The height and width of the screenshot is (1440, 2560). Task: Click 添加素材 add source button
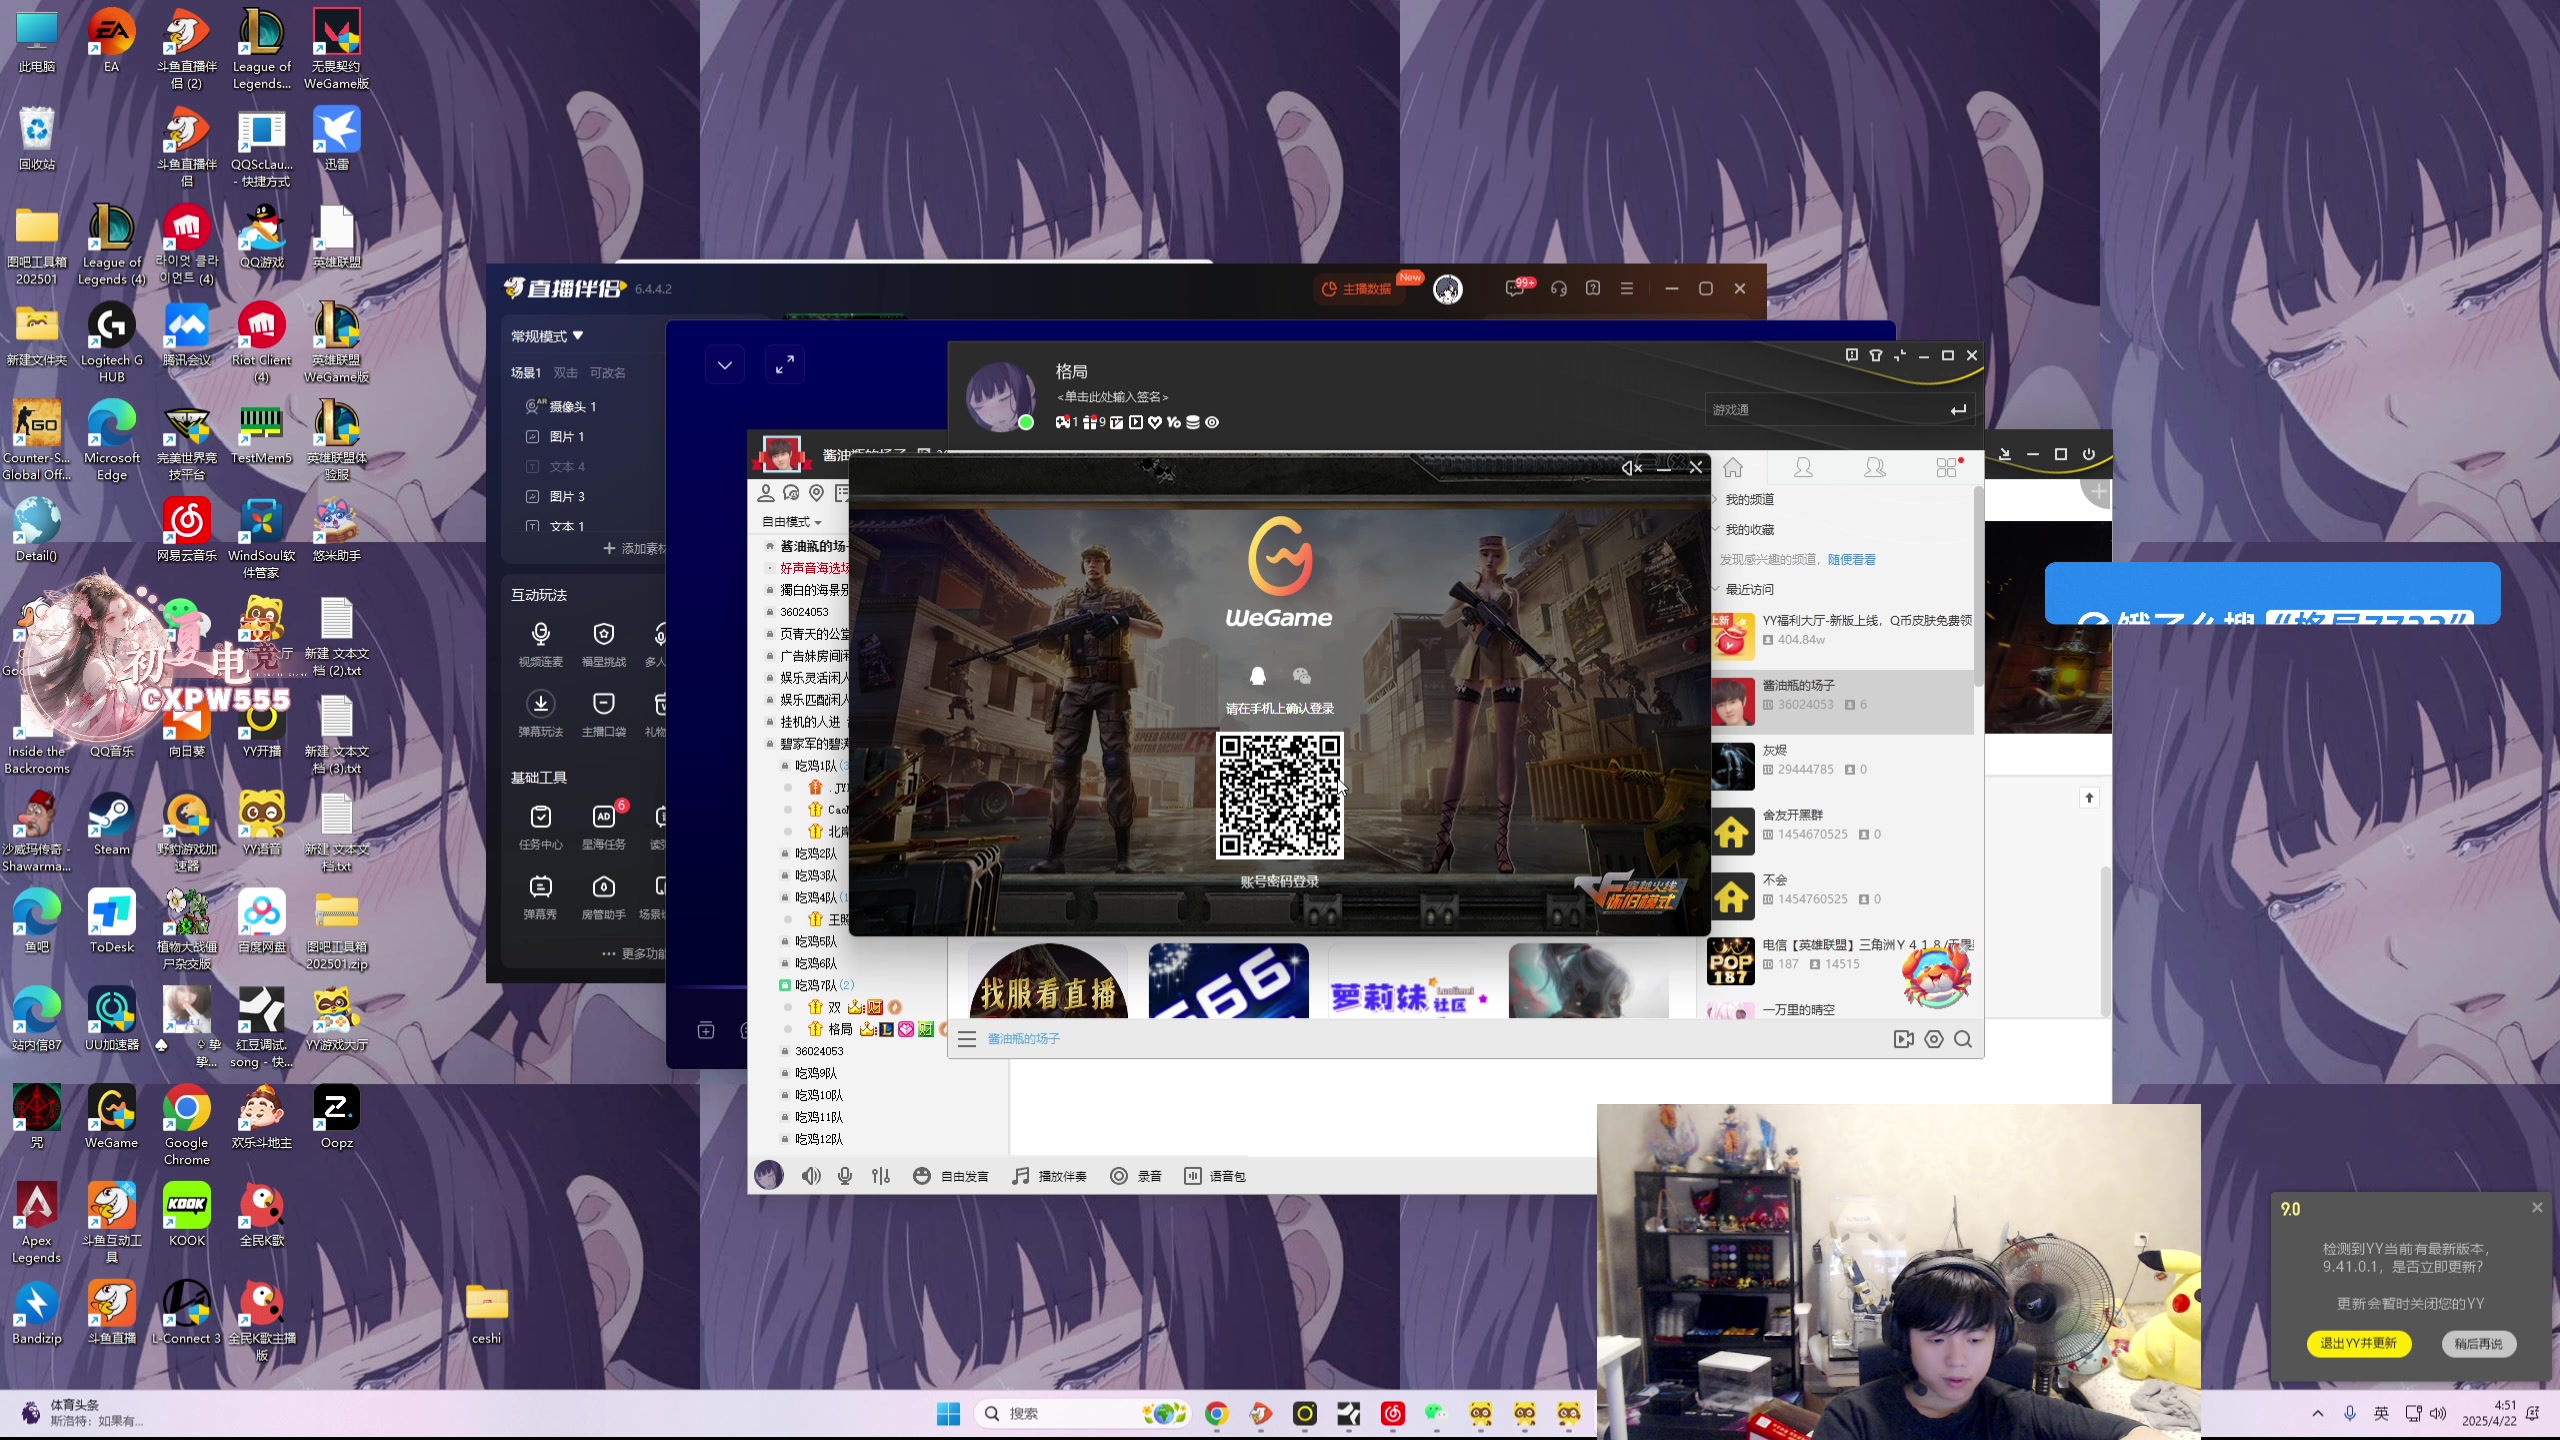(634, 549)
